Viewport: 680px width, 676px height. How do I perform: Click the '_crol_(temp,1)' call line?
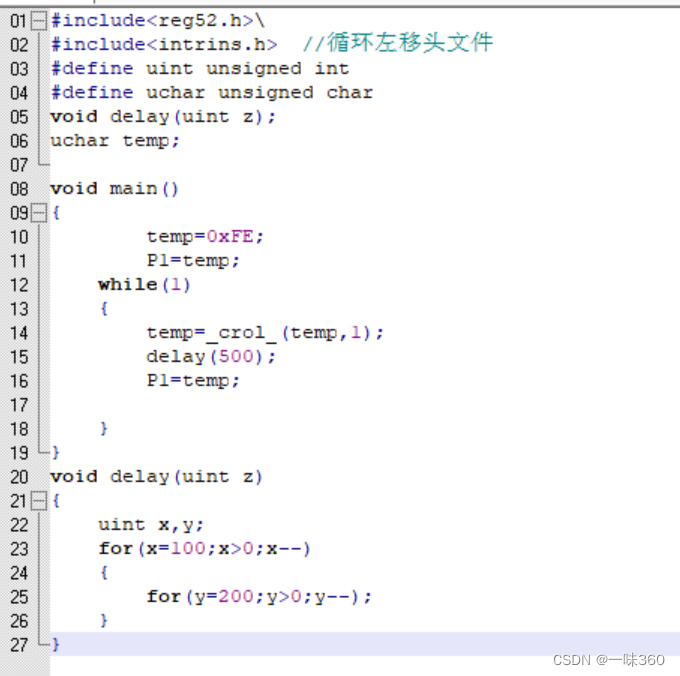[x=265, y=333]
